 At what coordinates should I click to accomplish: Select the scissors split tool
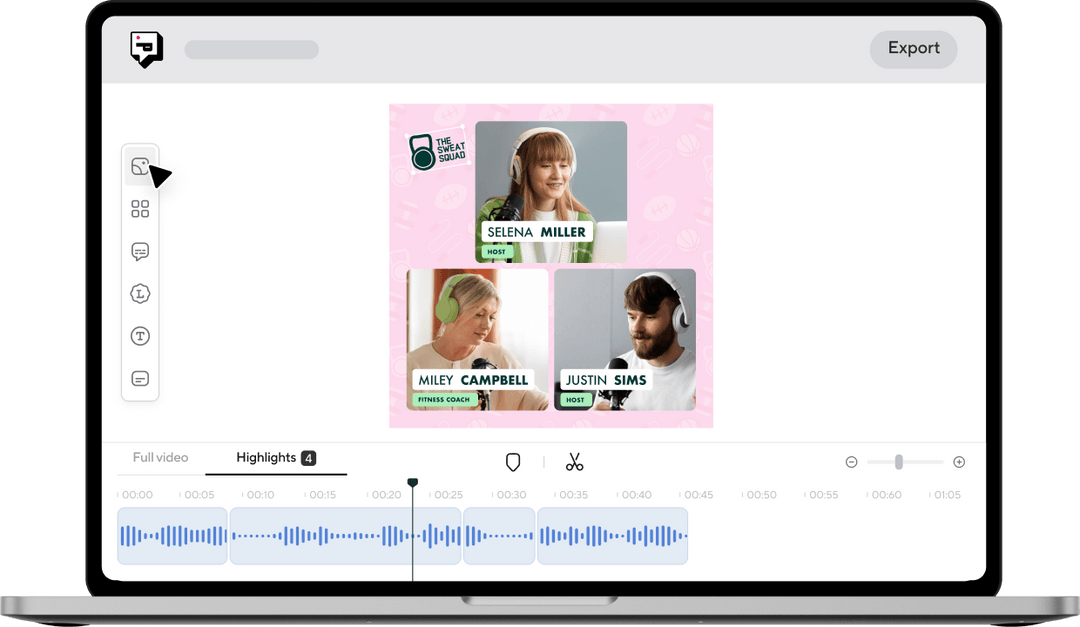(576, 462)
